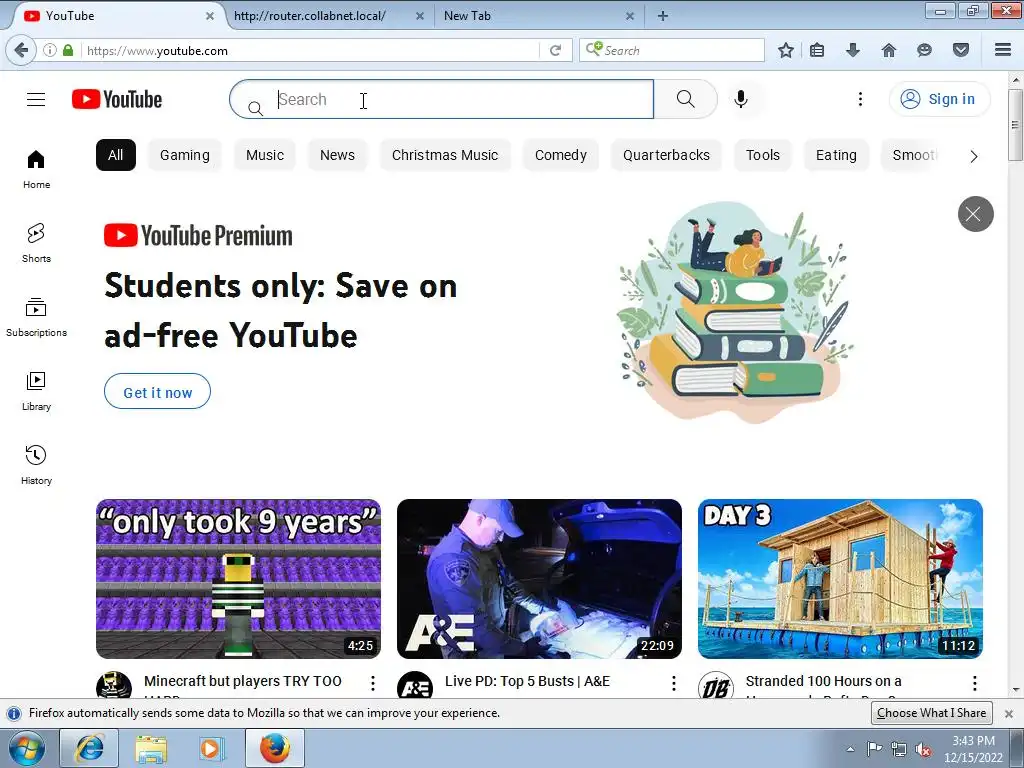Dismiss the YouTube Premium banner

click(x=976, y=214)
